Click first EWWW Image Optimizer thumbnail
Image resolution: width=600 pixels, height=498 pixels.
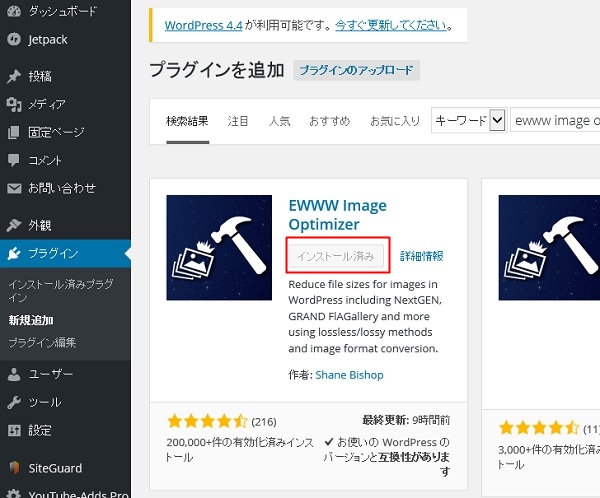point(219,247)
